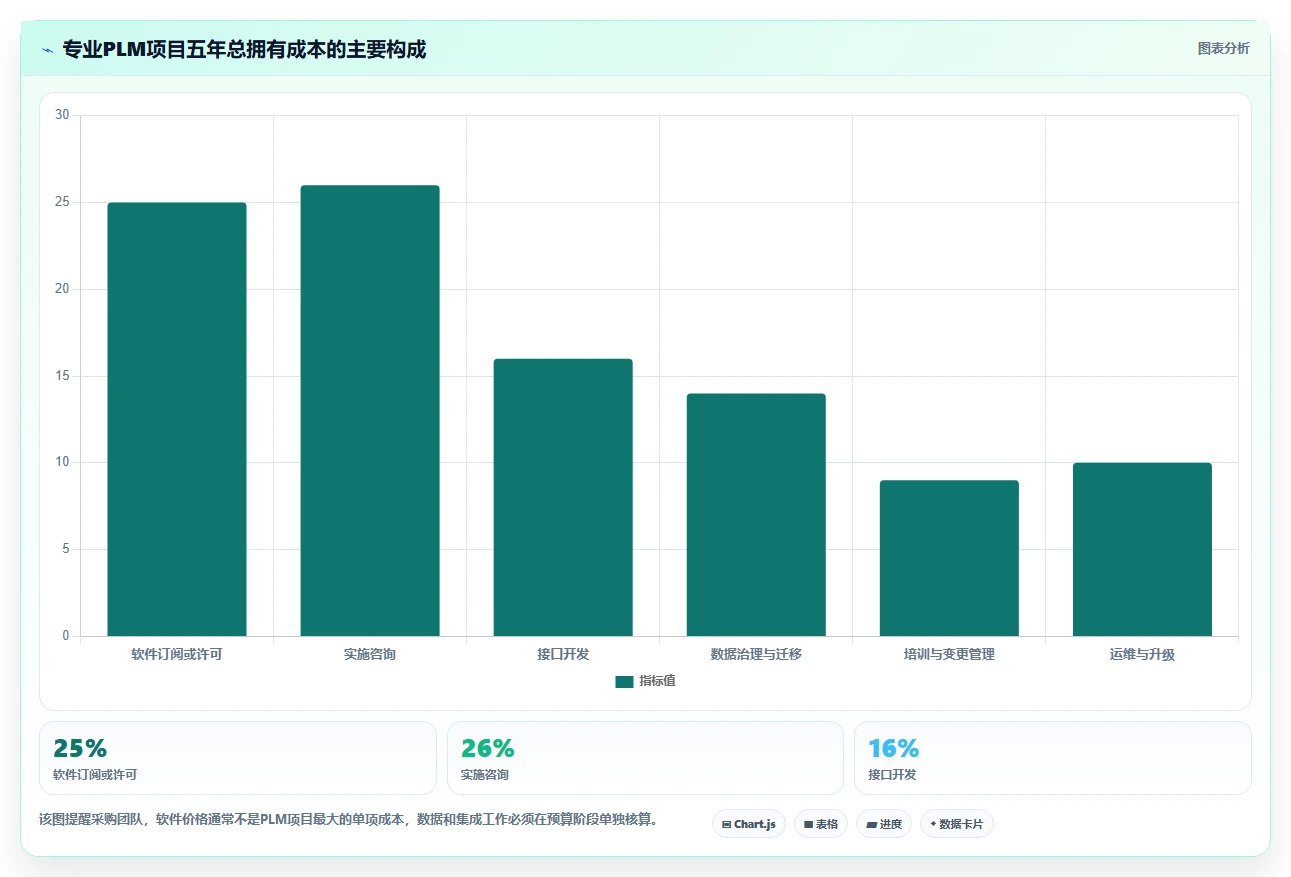Click the x-axis label 培训与变更管理
This screenshot has width=1291, height=877.
tap(949, 655)
